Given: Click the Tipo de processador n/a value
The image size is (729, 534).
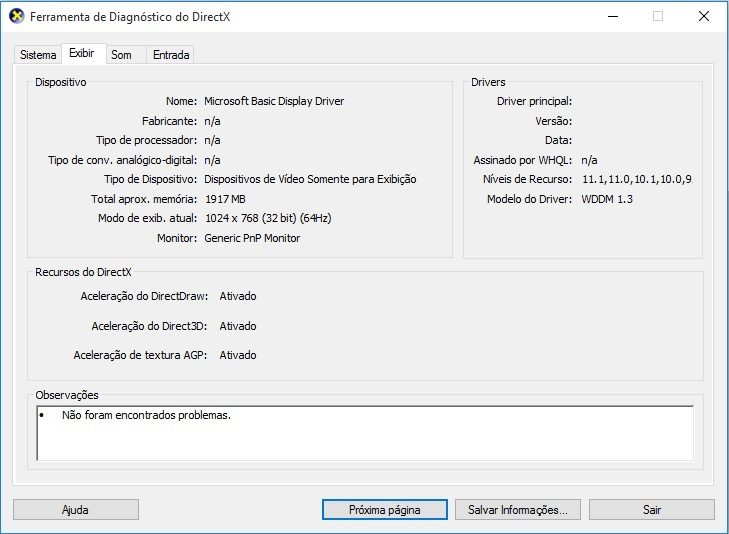Looking at the screenshot, I should tap(212, 140).
